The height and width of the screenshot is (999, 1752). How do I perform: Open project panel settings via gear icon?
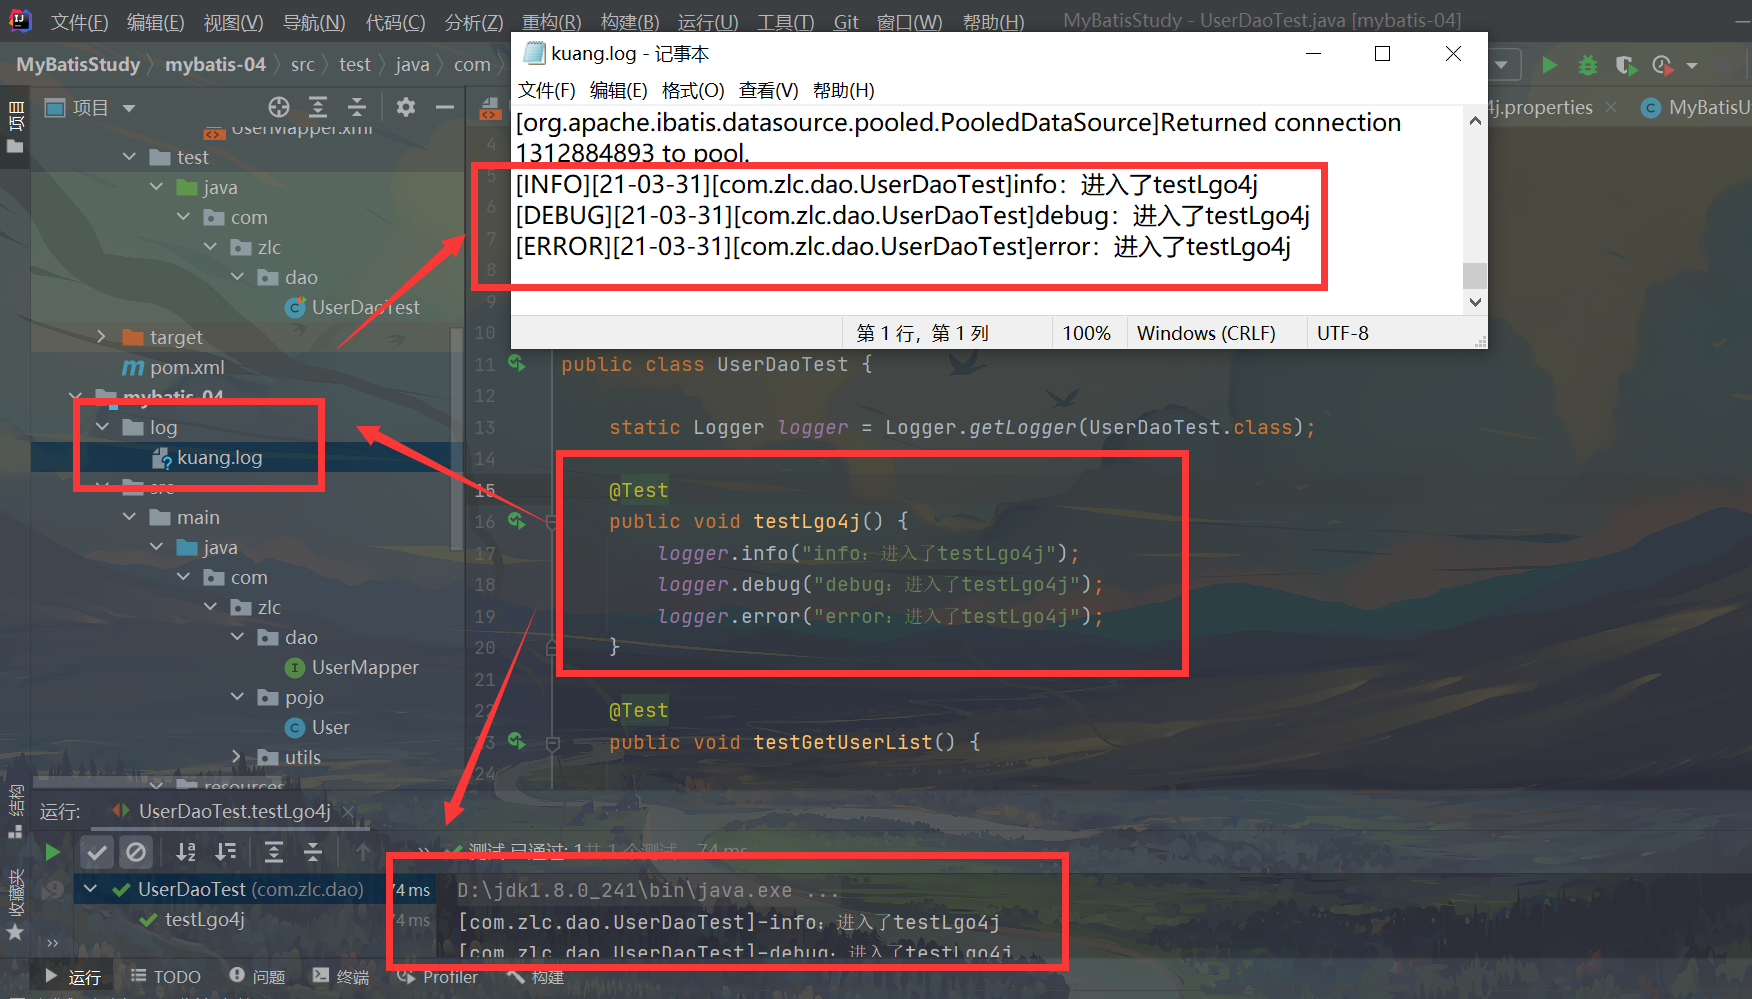[x=405, y=107]
